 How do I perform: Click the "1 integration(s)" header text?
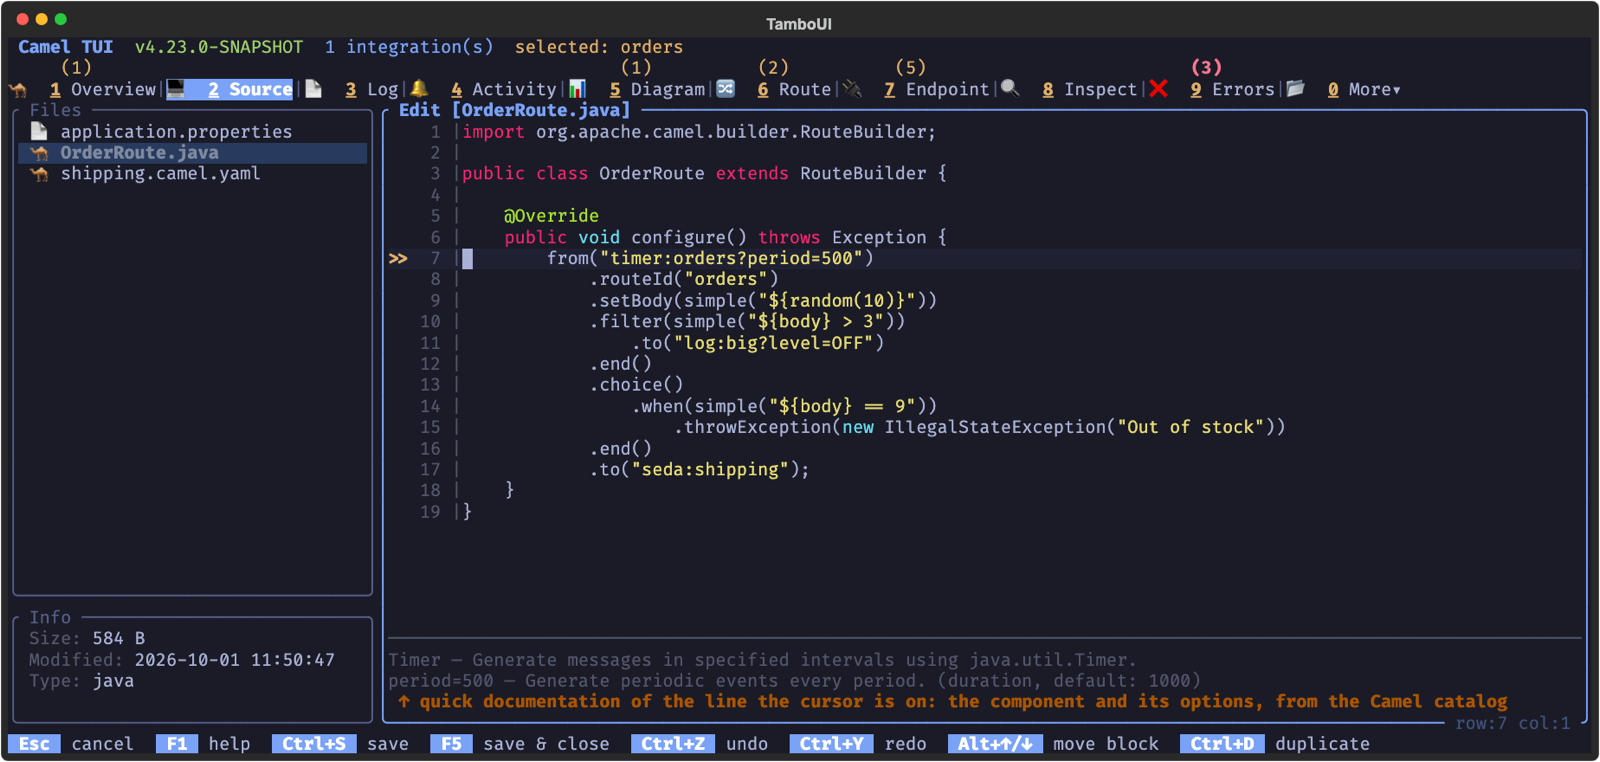(409, 47)
